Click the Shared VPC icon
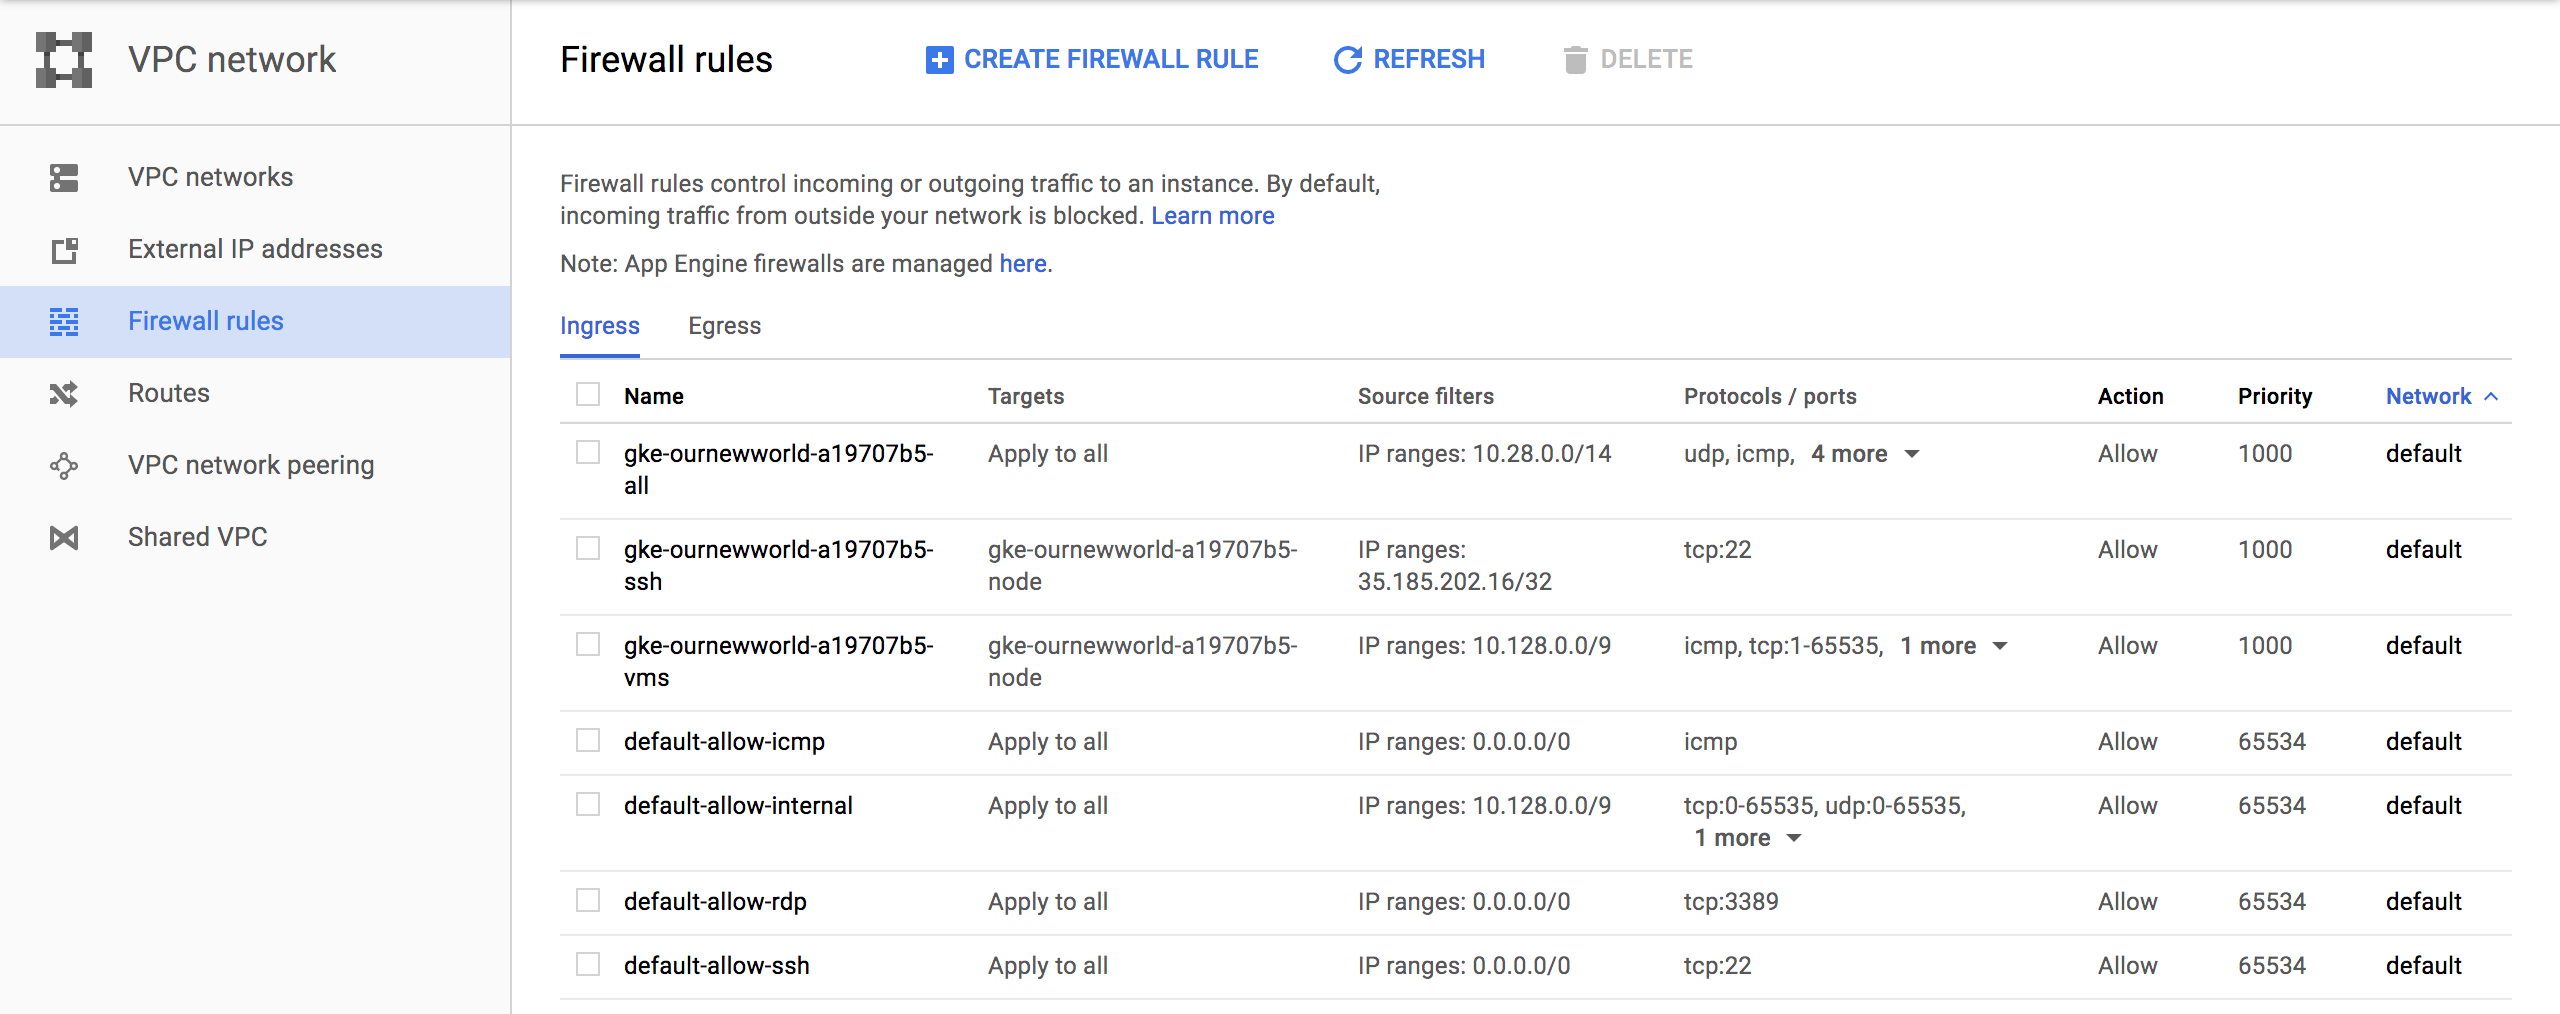Viewport: 2560px width, 1014px height. tap(64, 538)
